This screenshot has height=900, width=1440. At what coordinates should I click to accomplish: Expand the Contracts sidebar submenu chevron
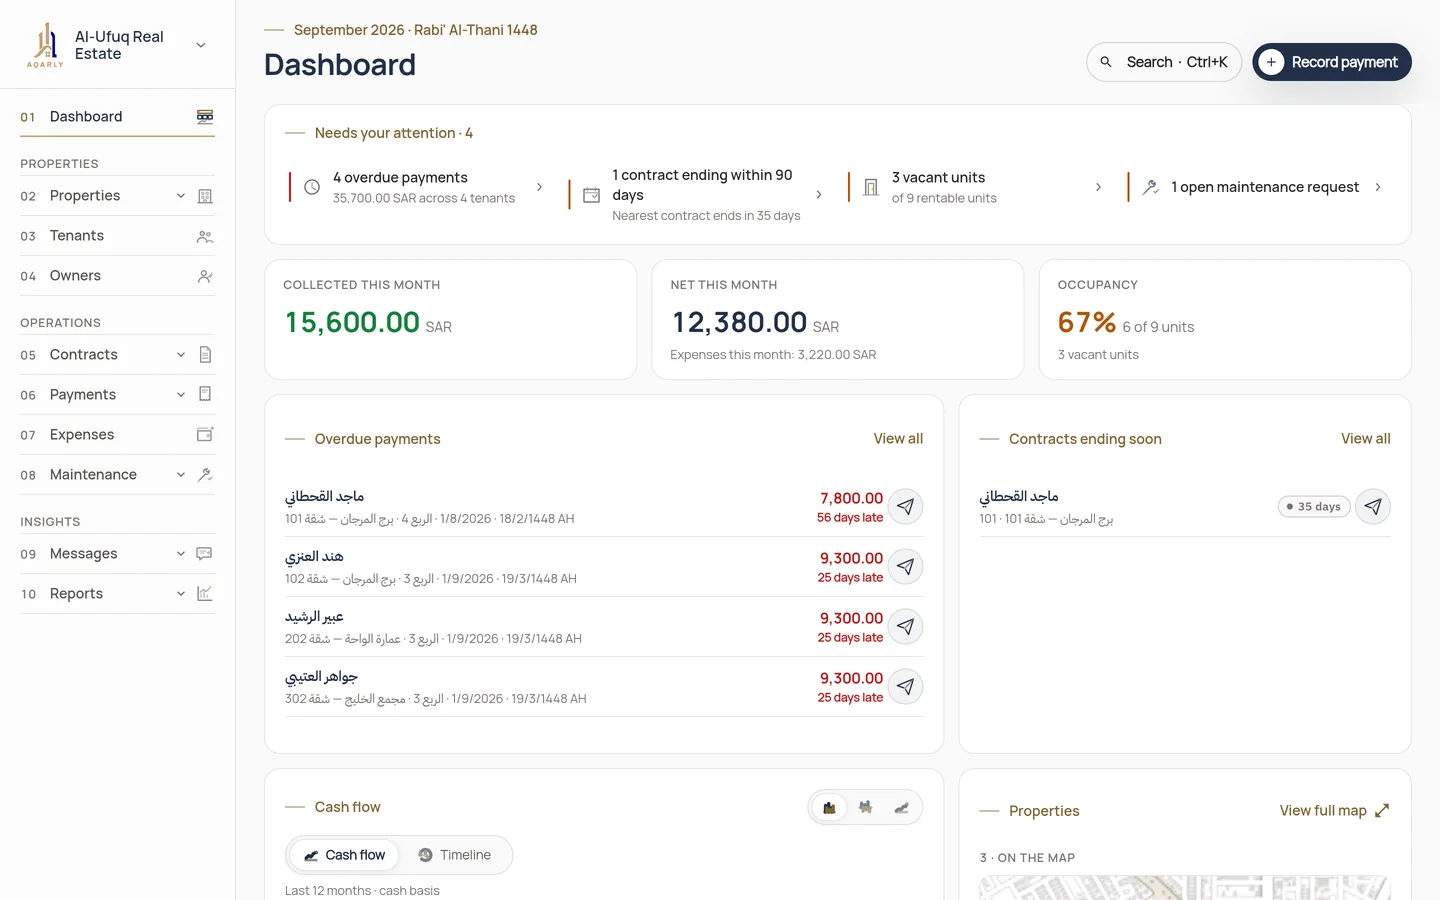(181, 355)
